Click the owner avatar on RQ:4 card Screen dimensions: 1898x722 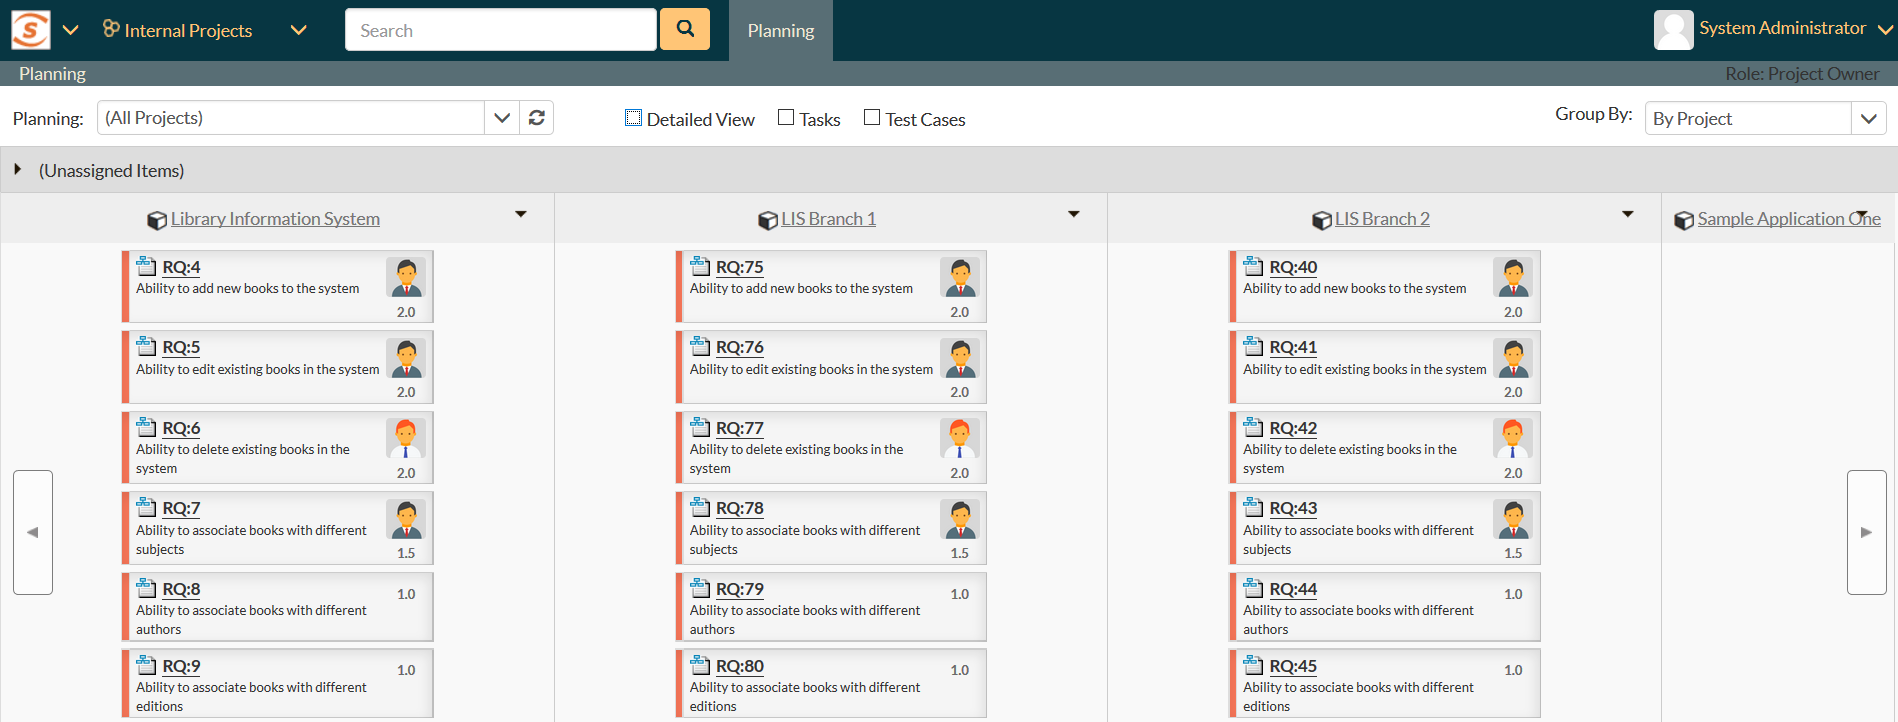[x=406, y=277]
